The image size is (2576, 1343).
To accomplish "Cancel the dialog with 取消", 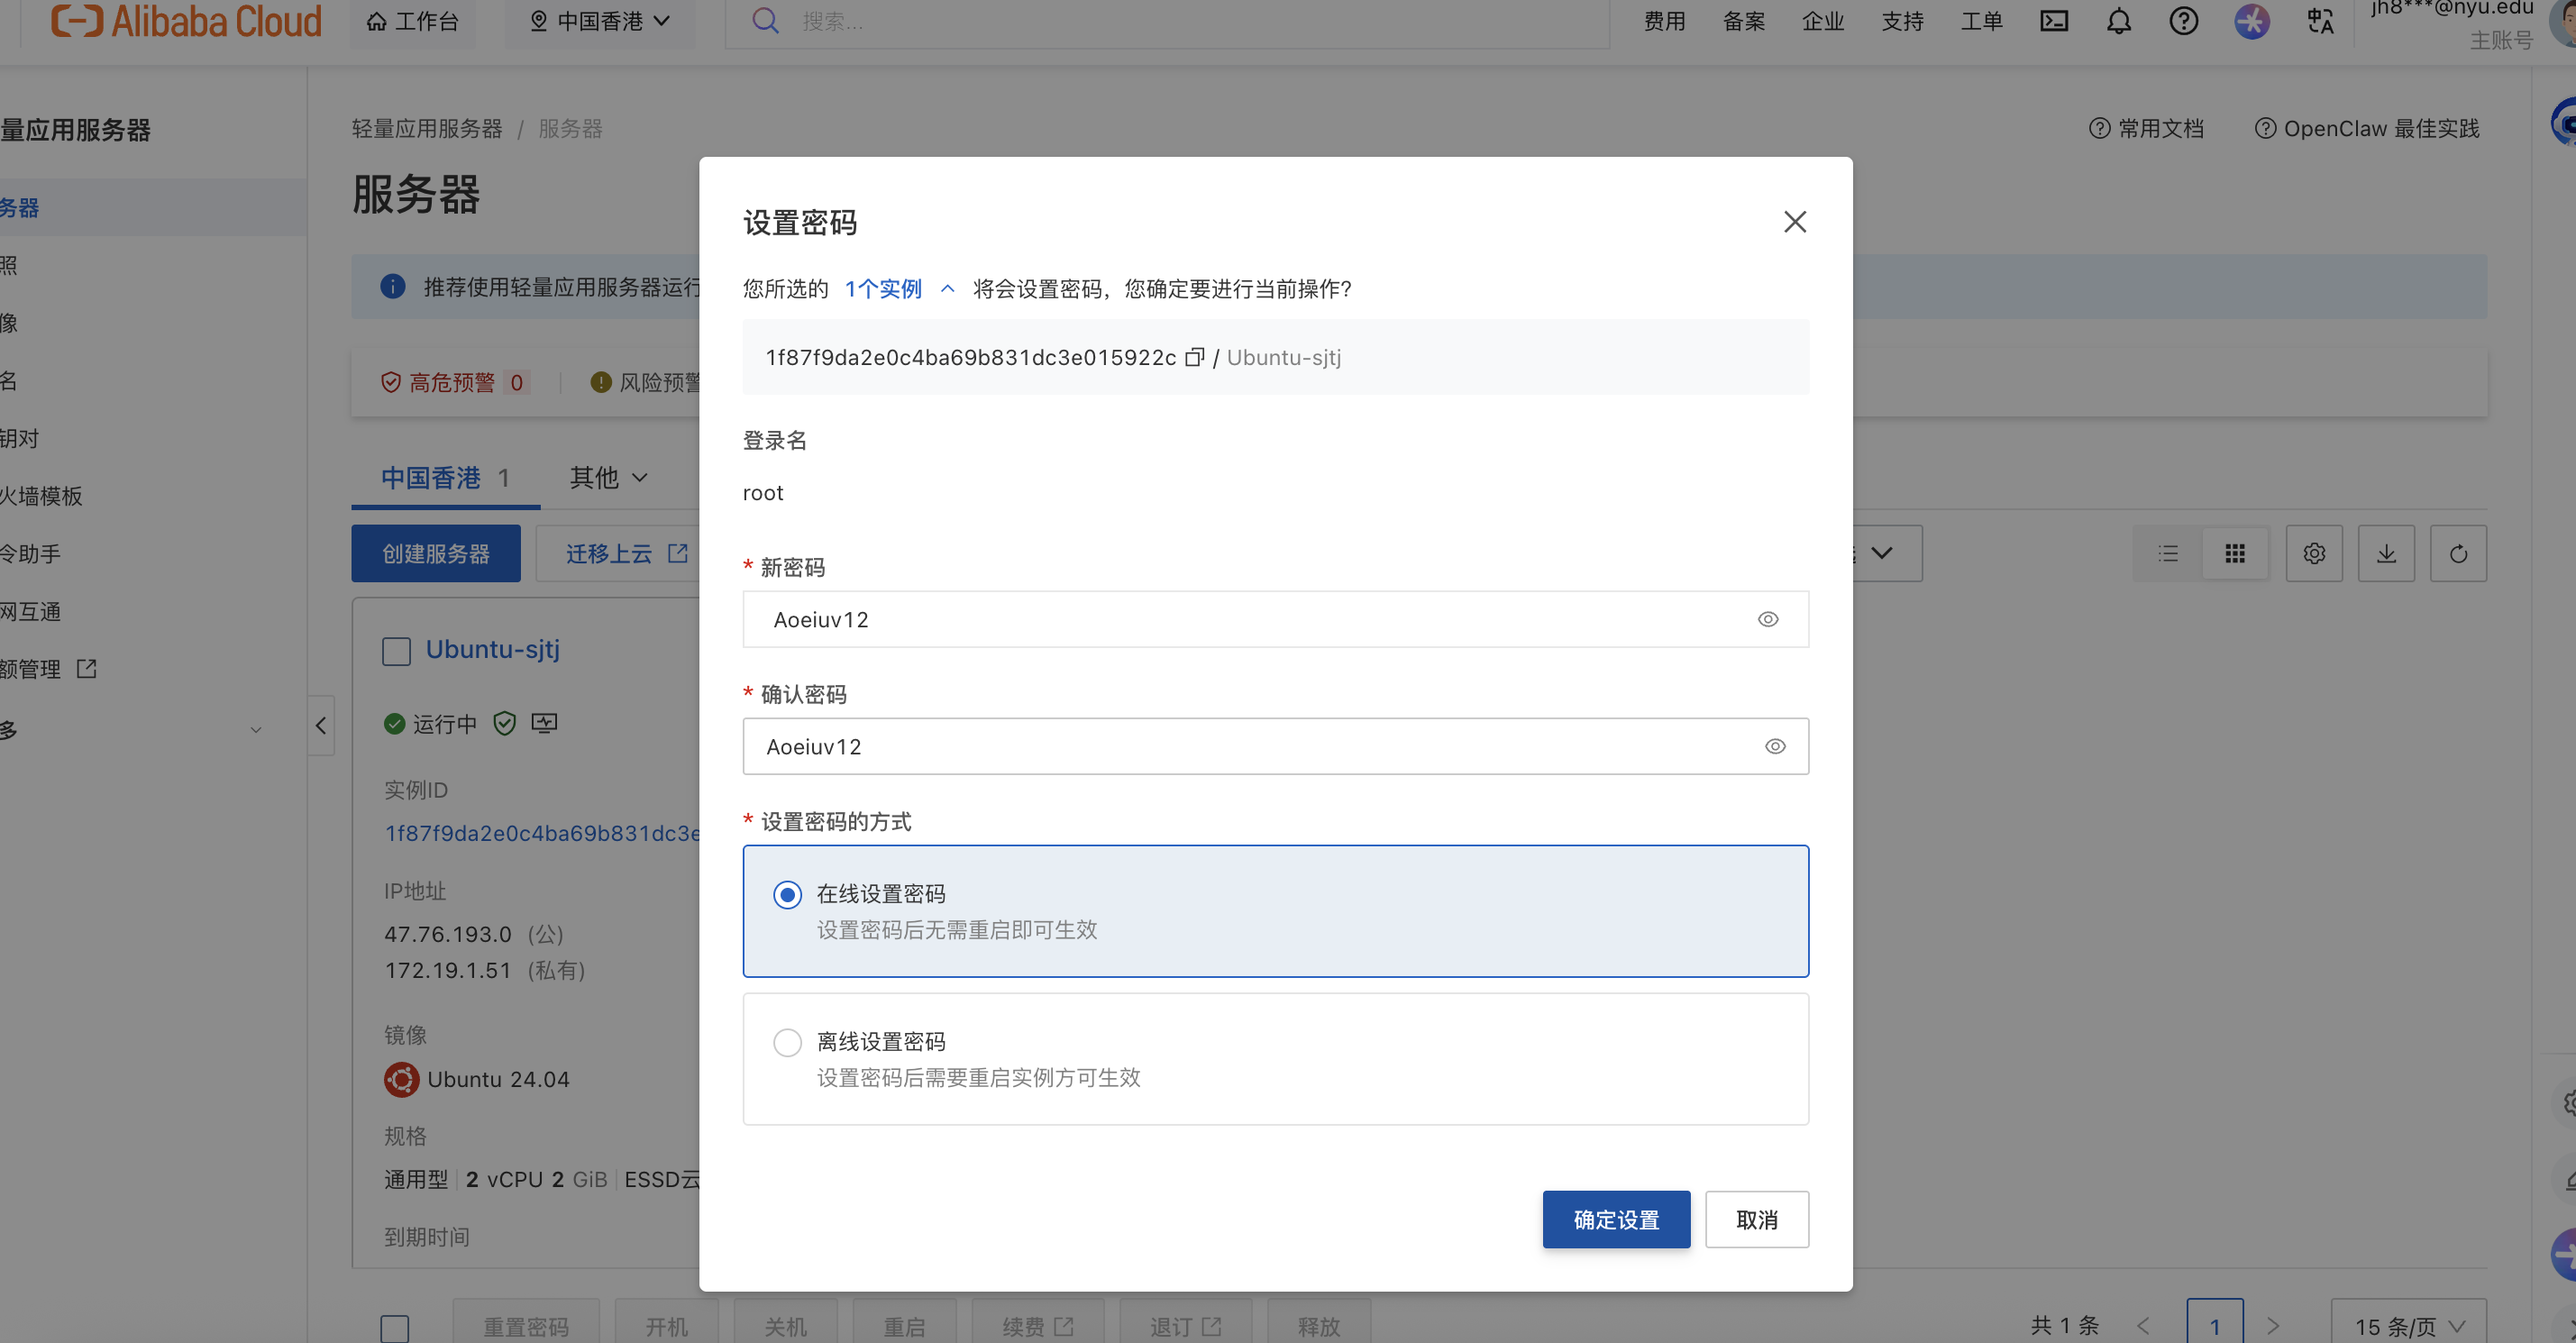I will [x=1757, y=1219].
